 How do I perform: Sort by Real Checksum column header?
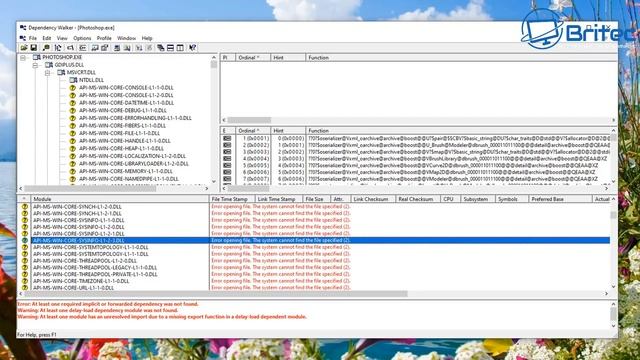coord(418,199)
